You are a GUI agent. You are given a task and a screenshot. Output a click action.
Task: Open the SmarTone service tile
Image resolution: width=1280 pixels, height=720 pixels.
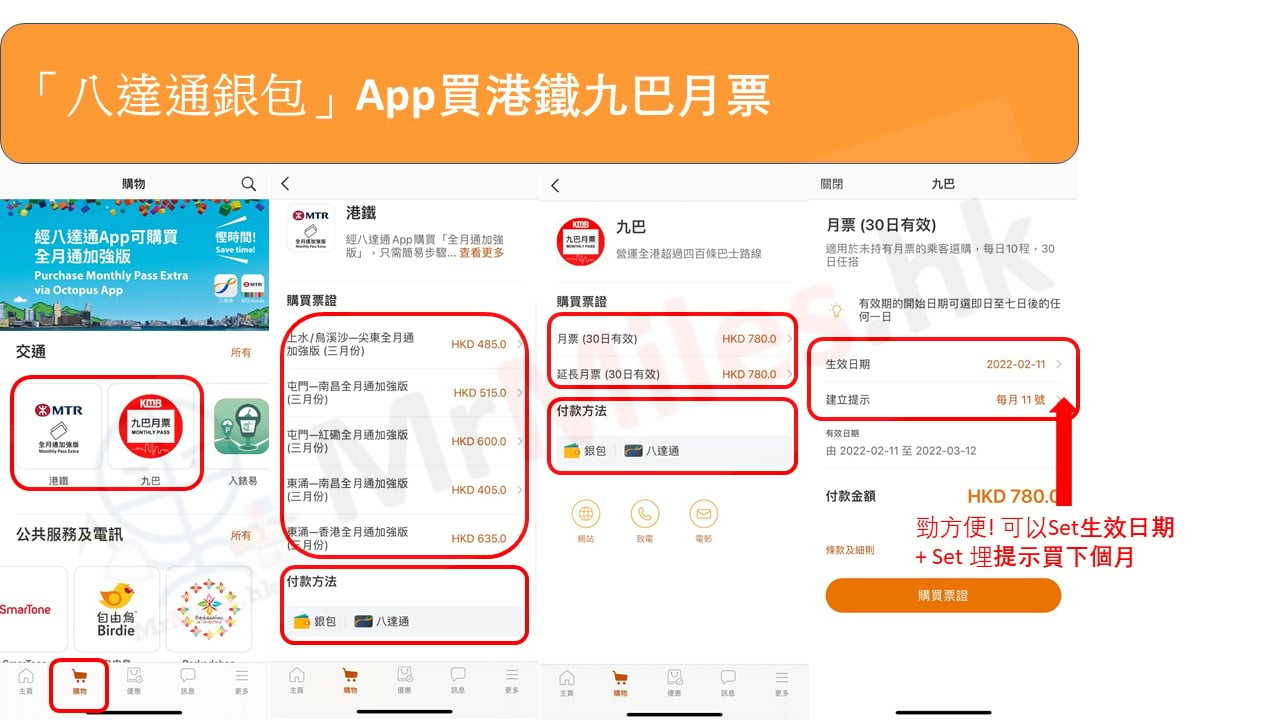(x=27, y=609)
